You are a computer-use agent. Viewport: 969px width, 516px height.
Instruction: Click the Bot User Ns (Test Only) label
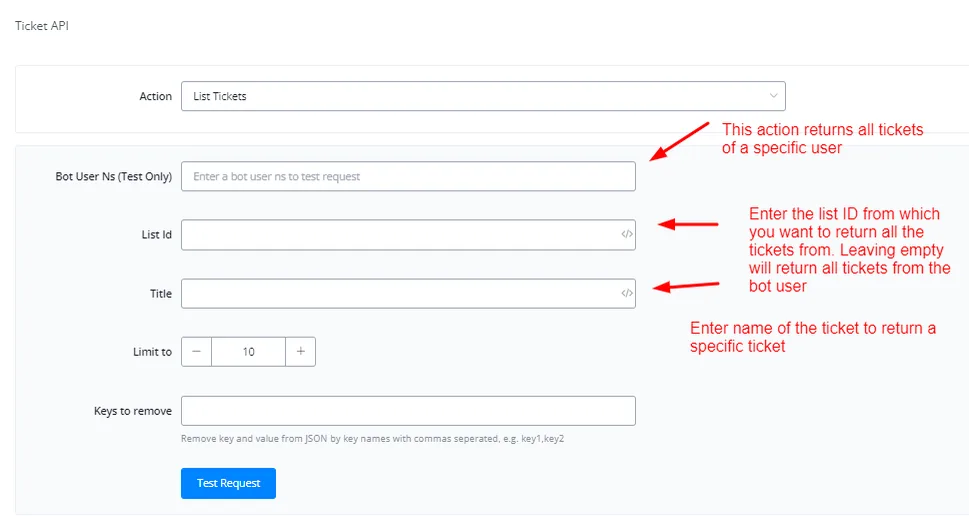114,176
